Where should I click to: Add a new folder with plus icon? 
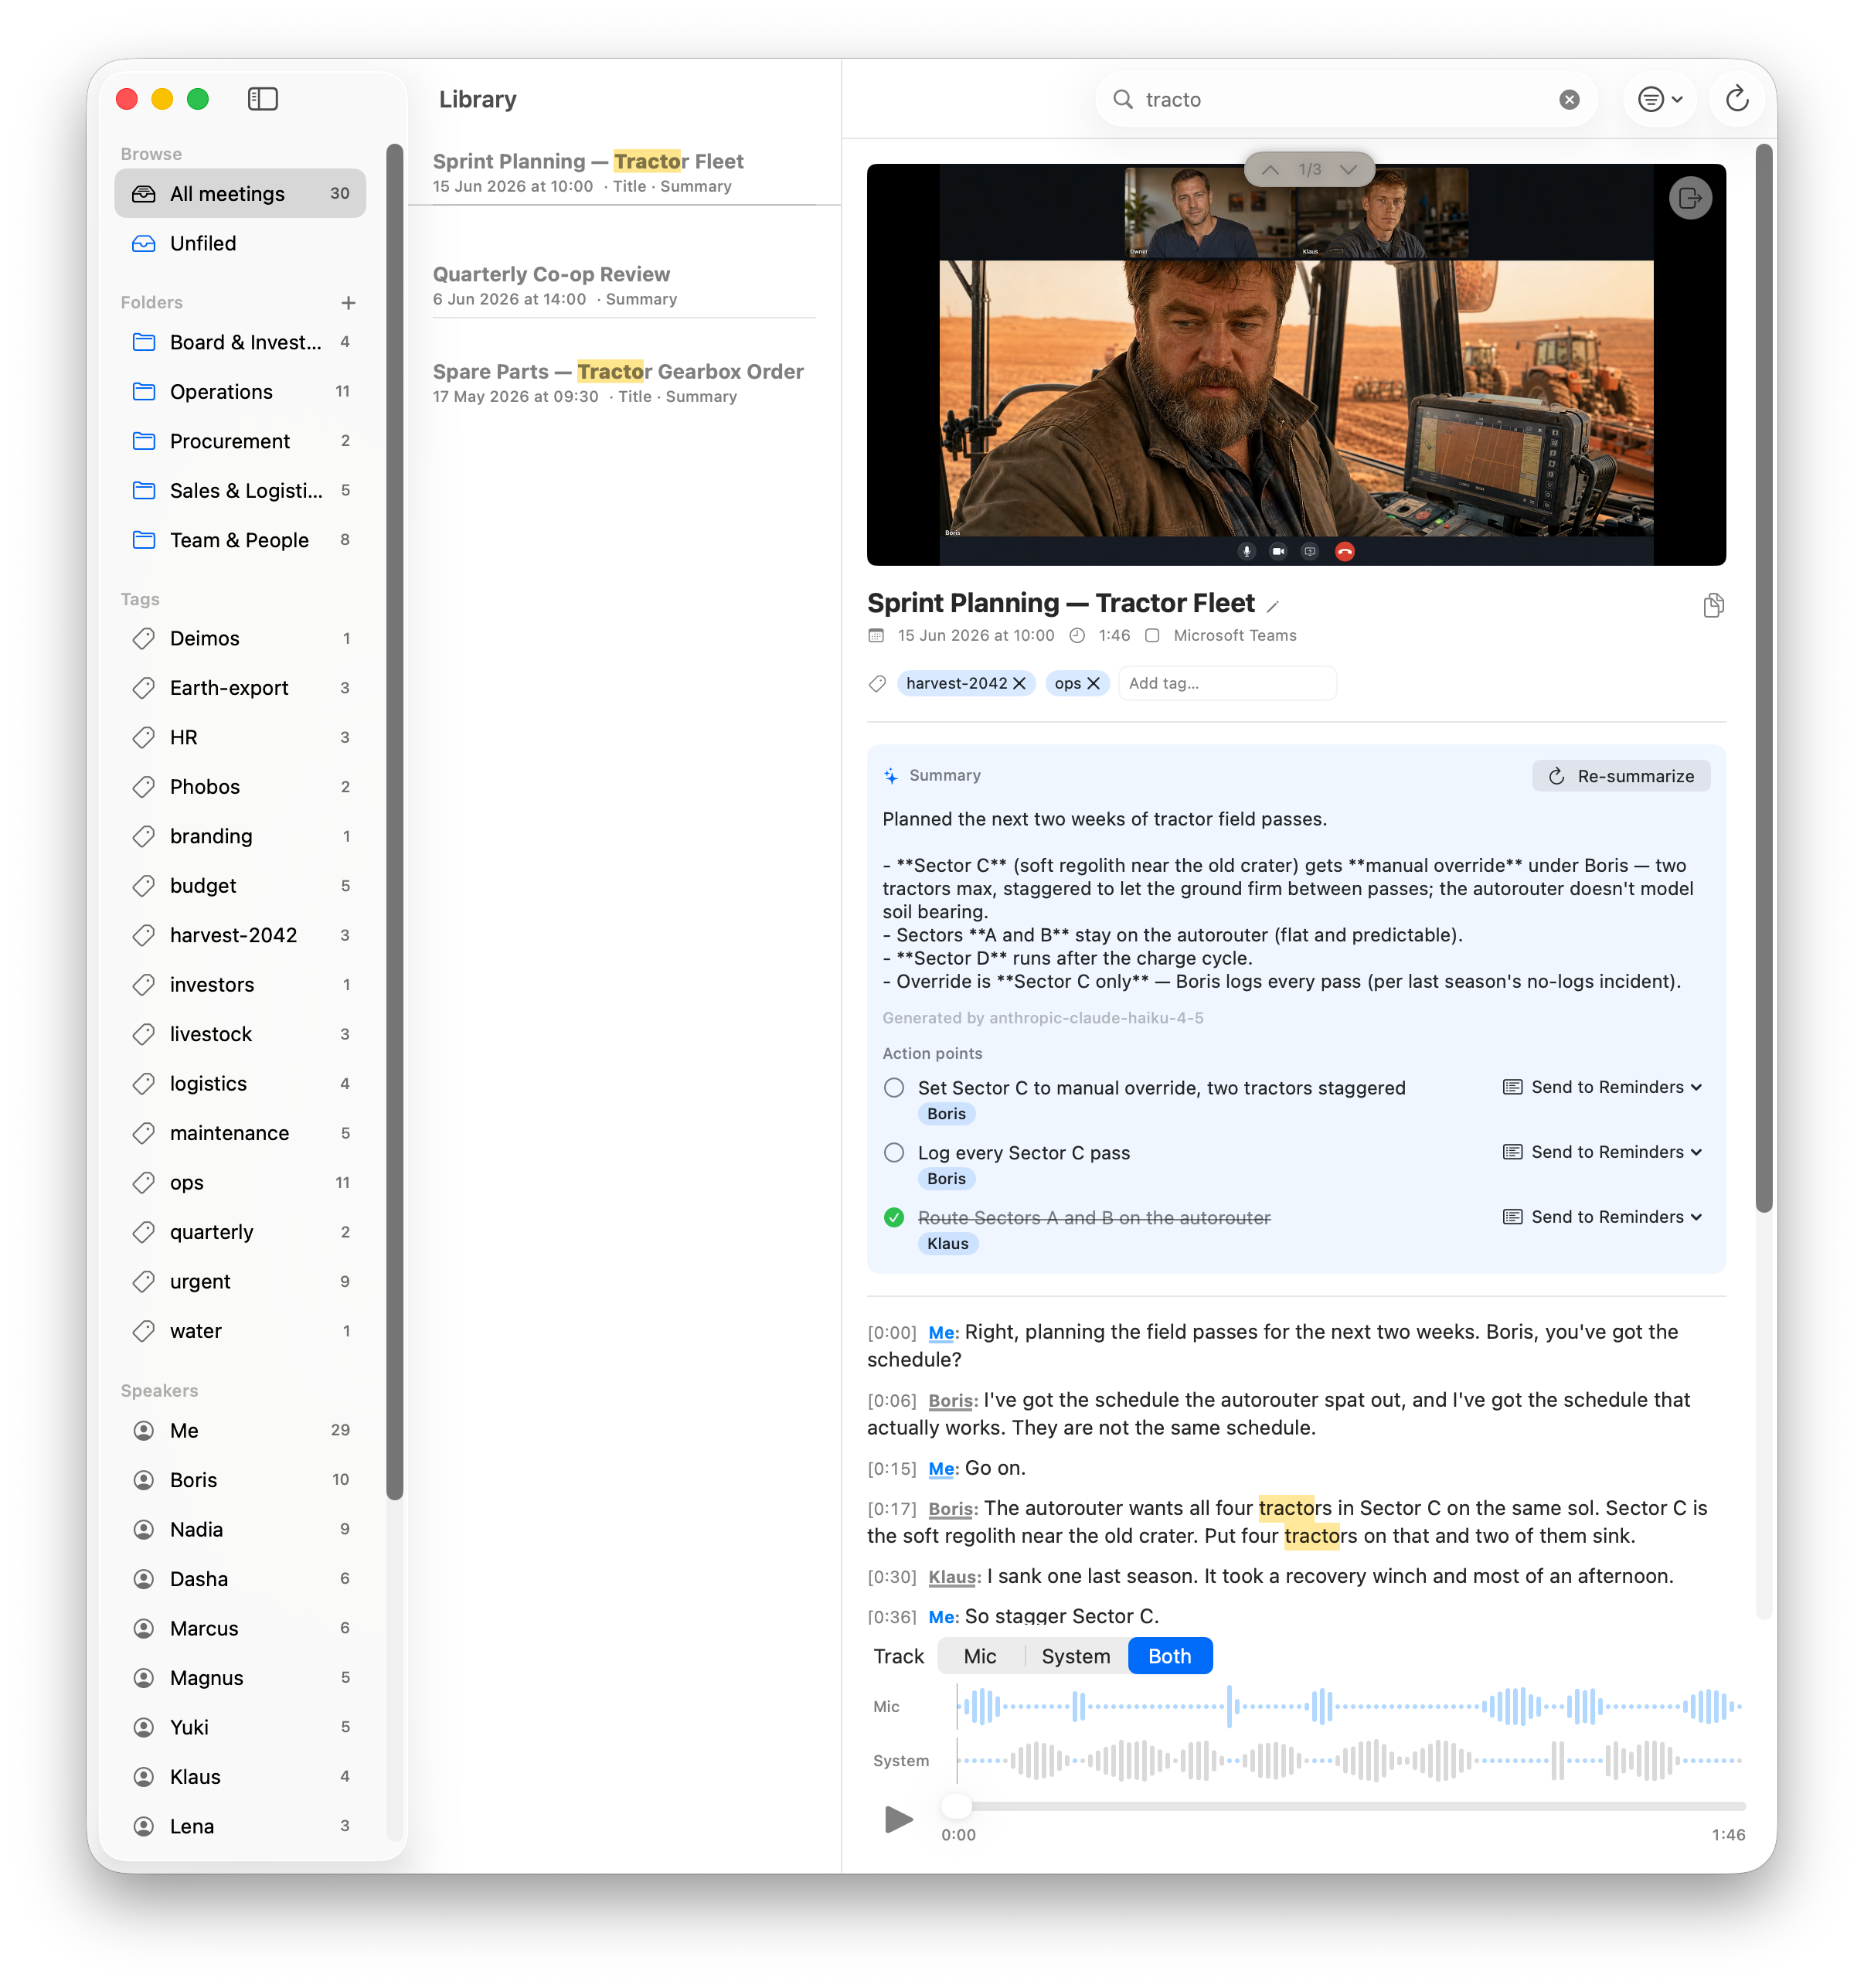348,303
